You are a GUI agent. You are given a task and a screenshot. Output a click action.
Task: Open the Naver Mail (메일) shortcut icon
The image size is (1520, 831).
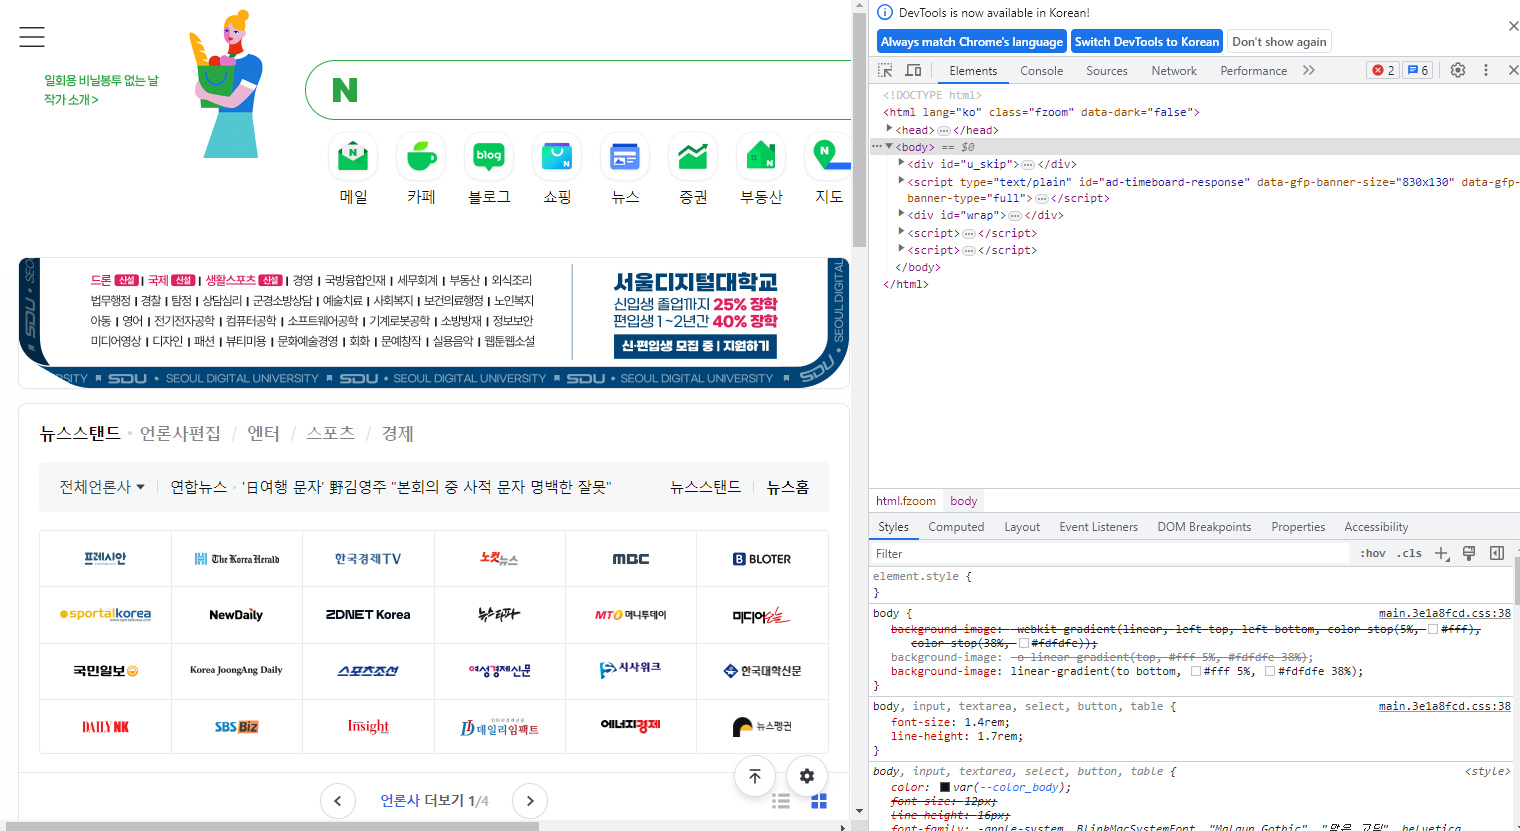[x=353, y=157]
